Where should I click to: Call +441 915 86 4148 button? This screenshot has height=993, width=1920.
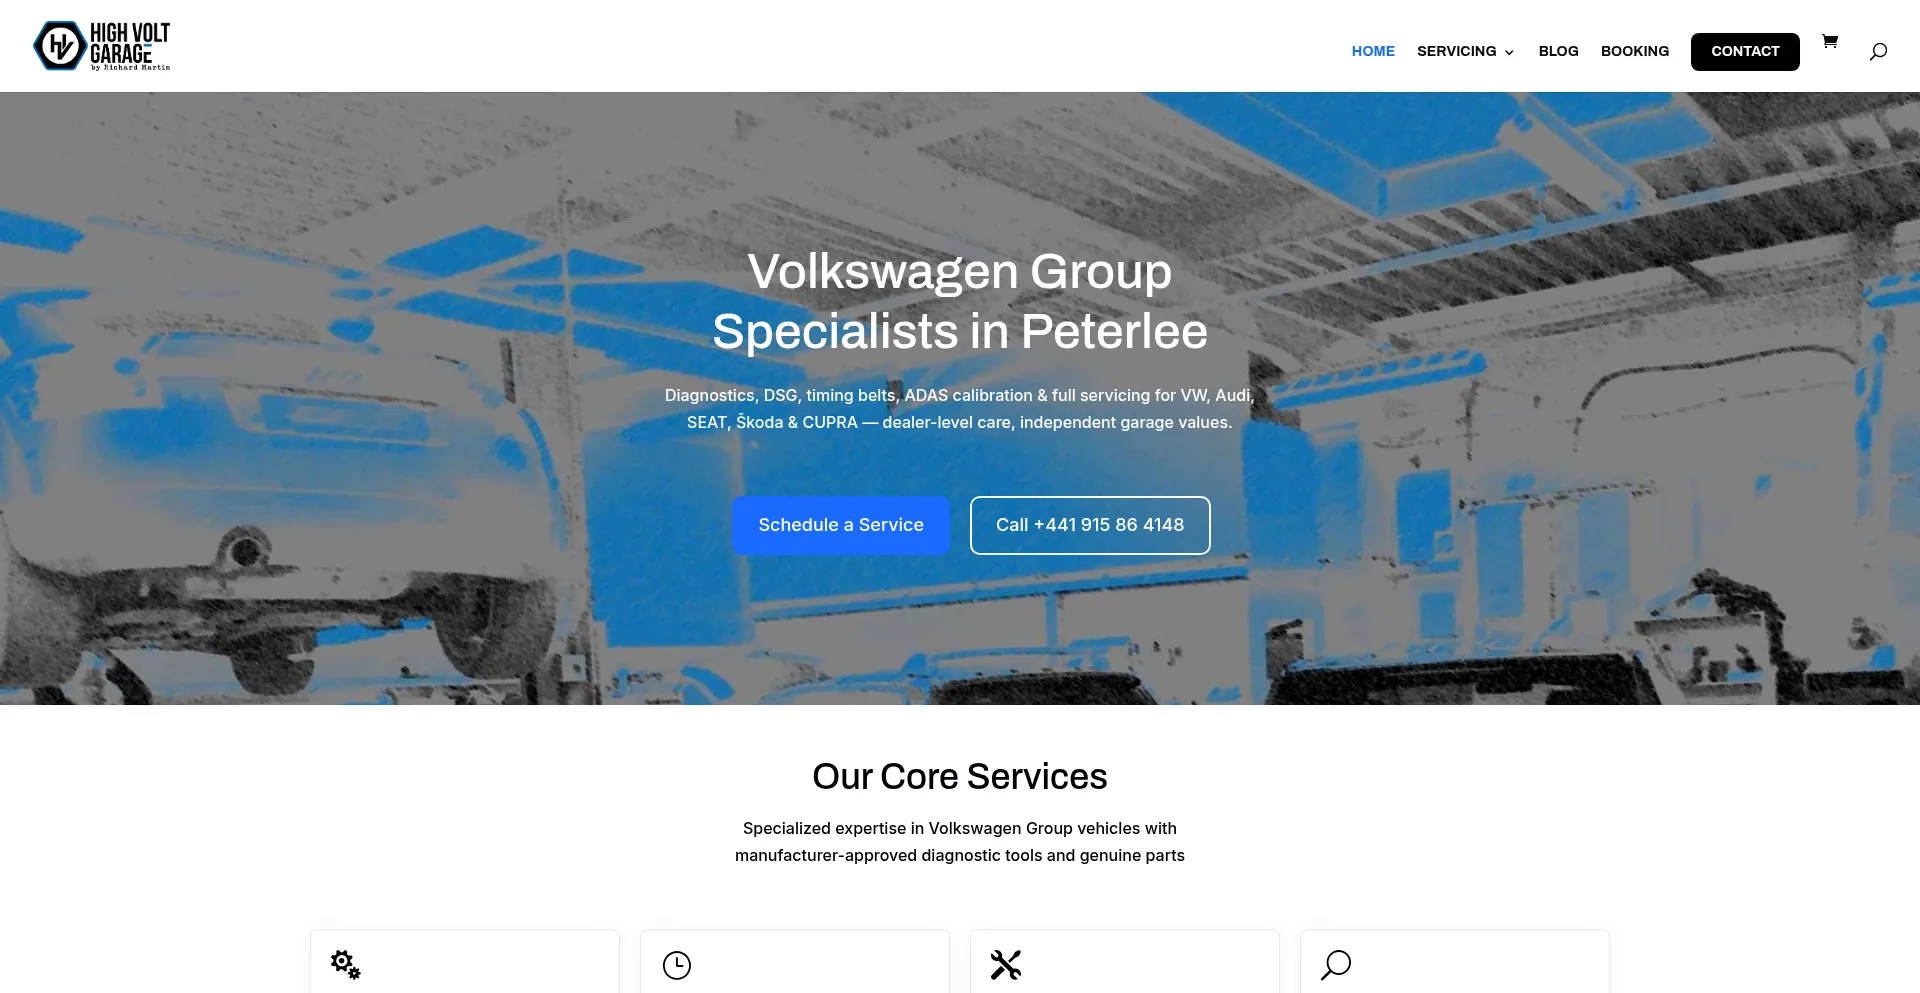point(1090,525)
